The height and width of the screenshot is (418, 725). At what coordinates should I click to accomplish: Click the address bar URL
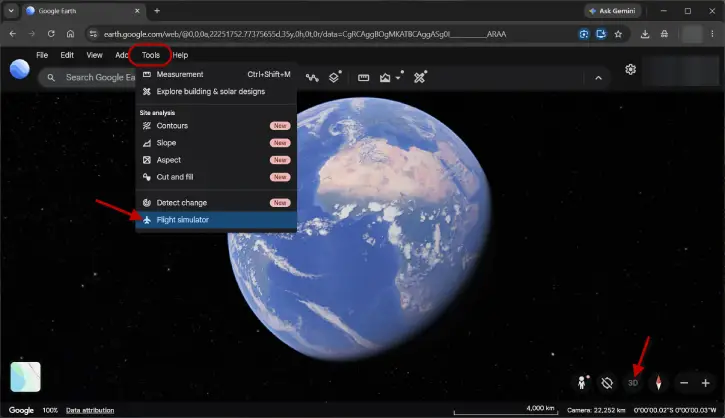[x=305, y=34]
